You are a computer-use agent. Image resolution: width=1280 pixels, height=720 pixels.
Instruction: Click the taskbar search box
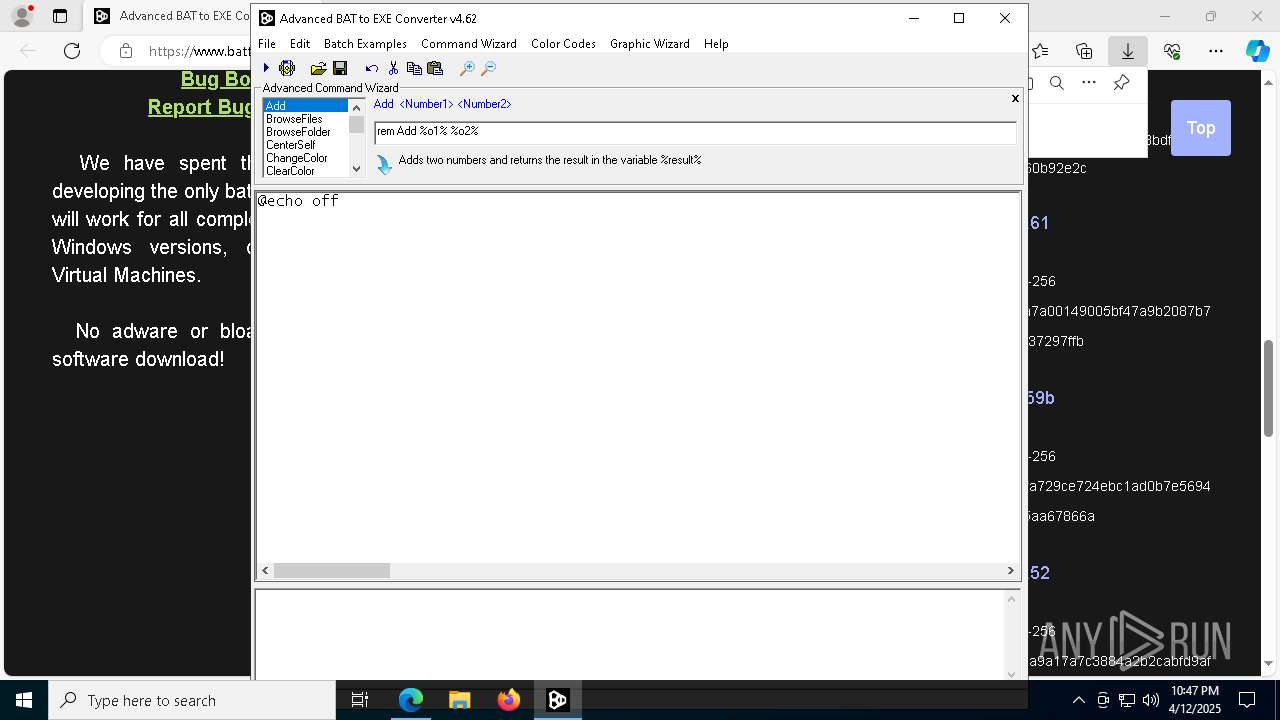click(x=192, y=700)
